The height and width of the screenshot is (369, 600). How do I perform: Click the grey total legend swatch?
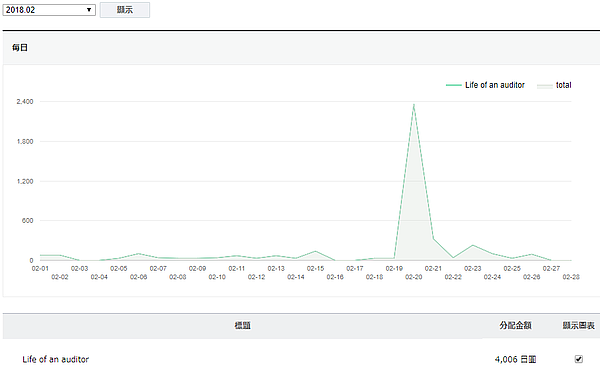click(x=545, y=85)
